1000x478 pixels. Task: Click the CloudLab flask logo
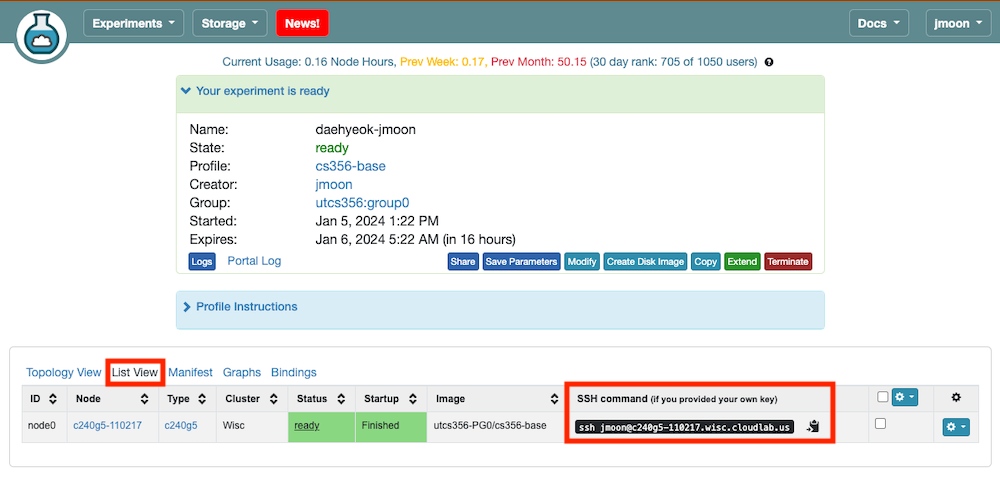point(41,36)
